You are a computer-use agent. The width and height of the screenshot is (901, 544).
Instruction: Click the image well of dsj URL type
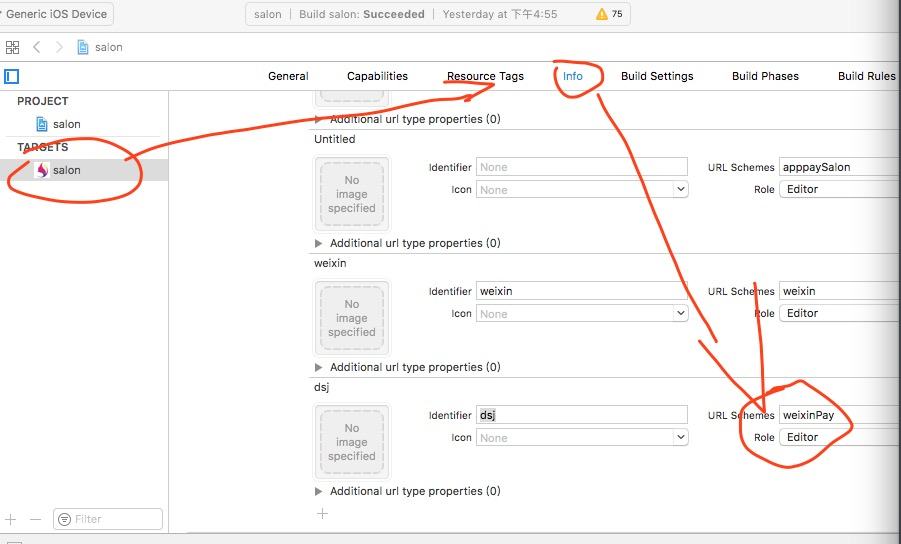(352, 442)
